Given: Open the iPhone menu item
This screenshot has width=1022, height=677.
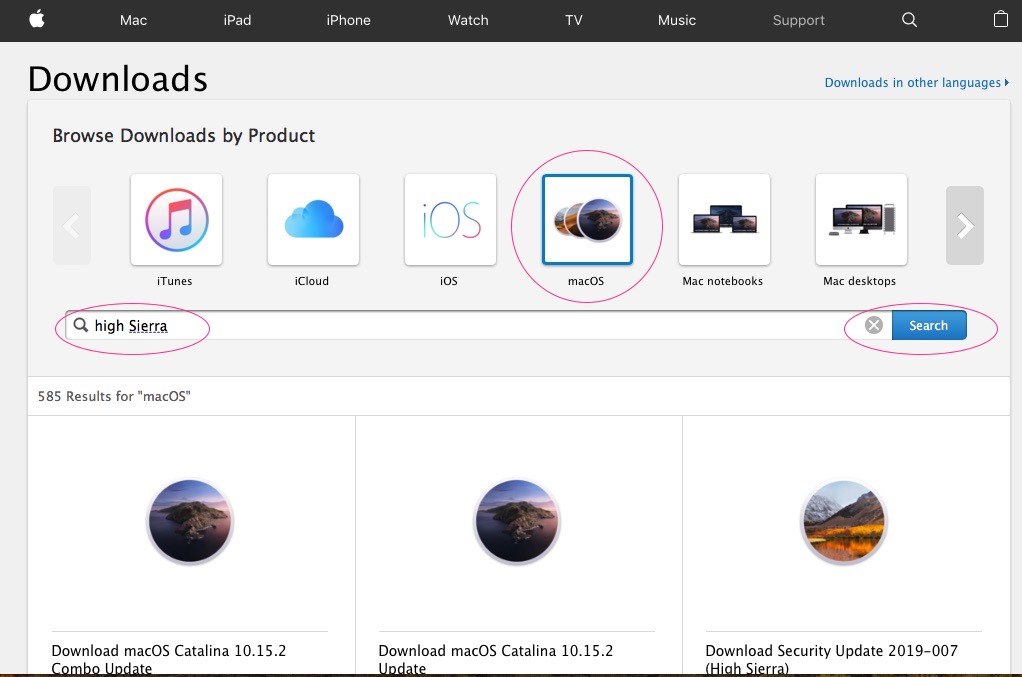Looking at the screenshot, I should pyautogui.click(x=348, y=20).
